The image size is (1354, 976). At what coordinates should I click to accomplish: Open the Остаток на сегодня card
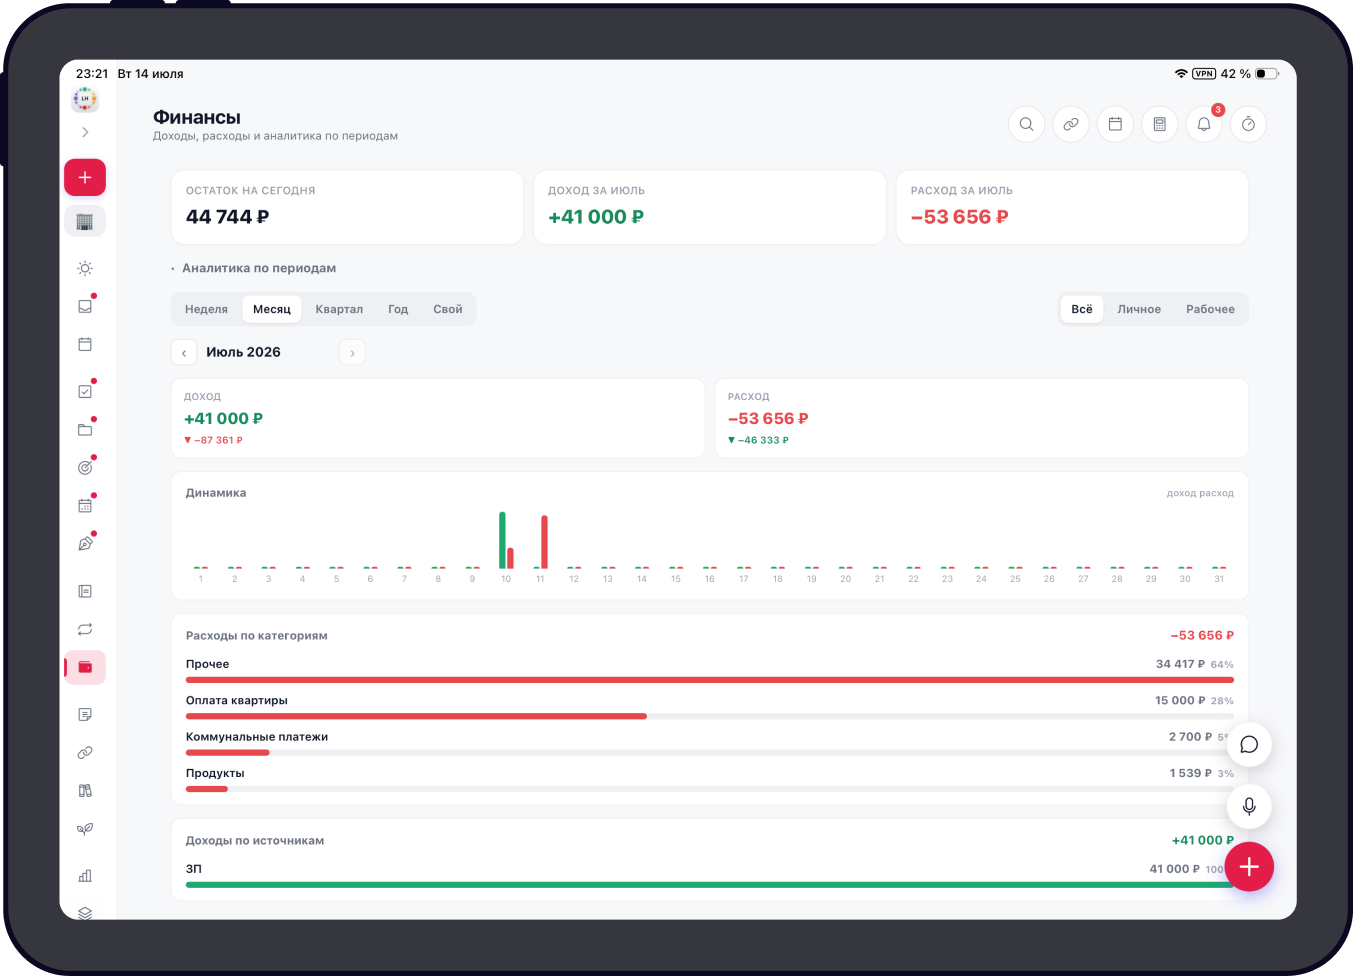tap(347, 207)
